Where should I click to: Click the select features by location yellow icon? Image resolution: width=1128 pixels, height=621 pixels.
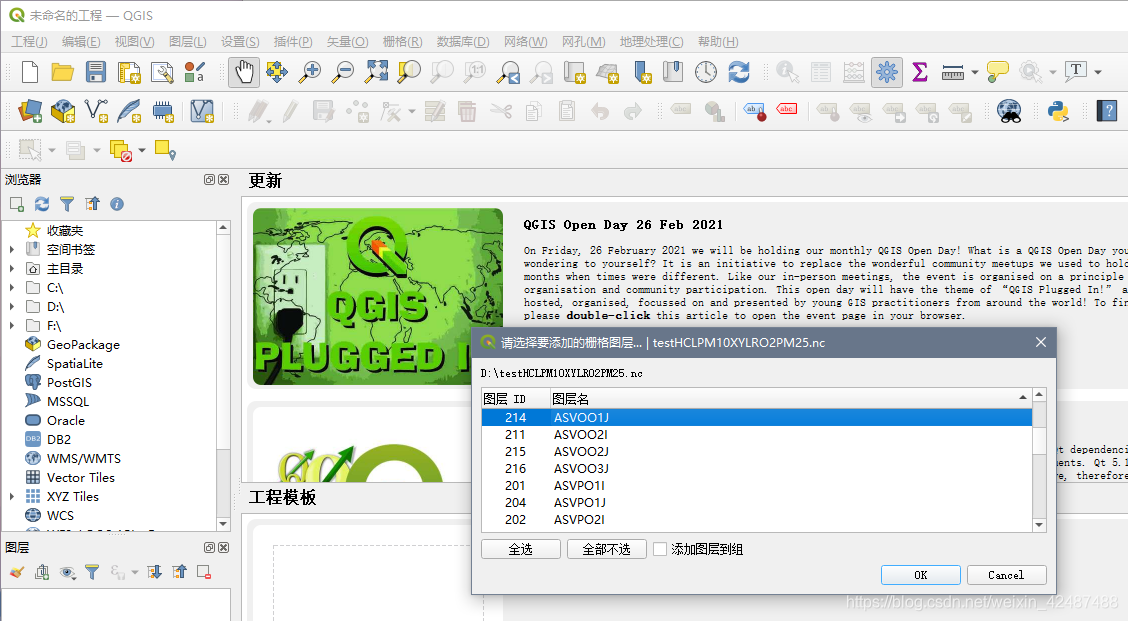click(x=165, y=150)
